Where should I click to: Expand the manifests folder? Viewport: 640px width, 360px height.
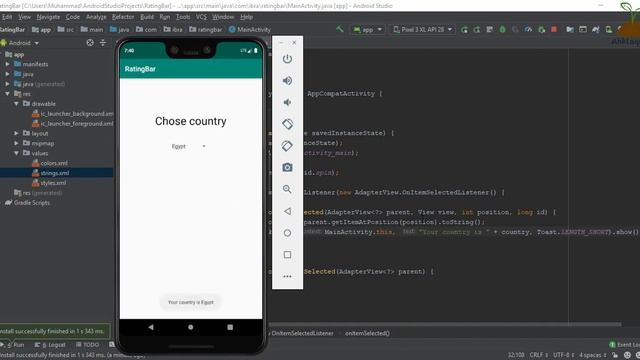point(8,64)
